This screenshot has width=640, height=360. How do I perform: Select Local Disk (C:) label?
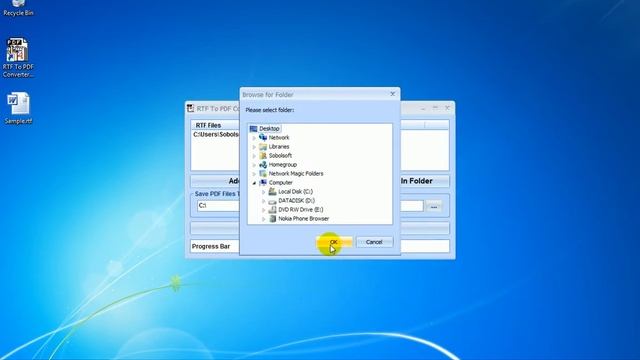point(296,191)
